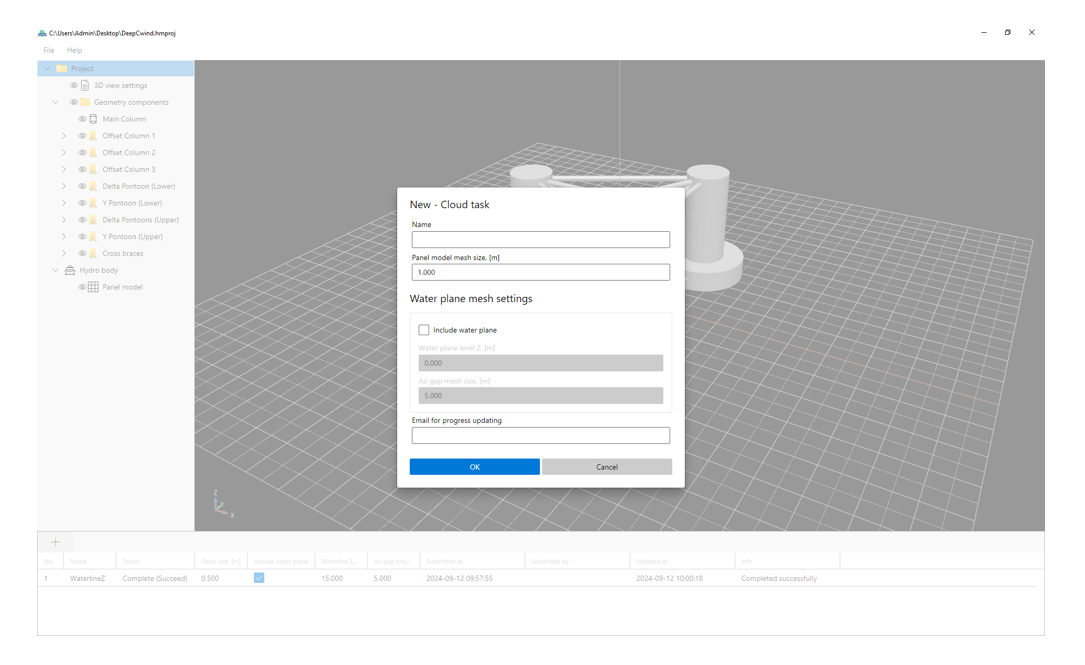Collapse the Hydro body node
Viewport: 1085px width, 665px height.
[x=55, y=270]
